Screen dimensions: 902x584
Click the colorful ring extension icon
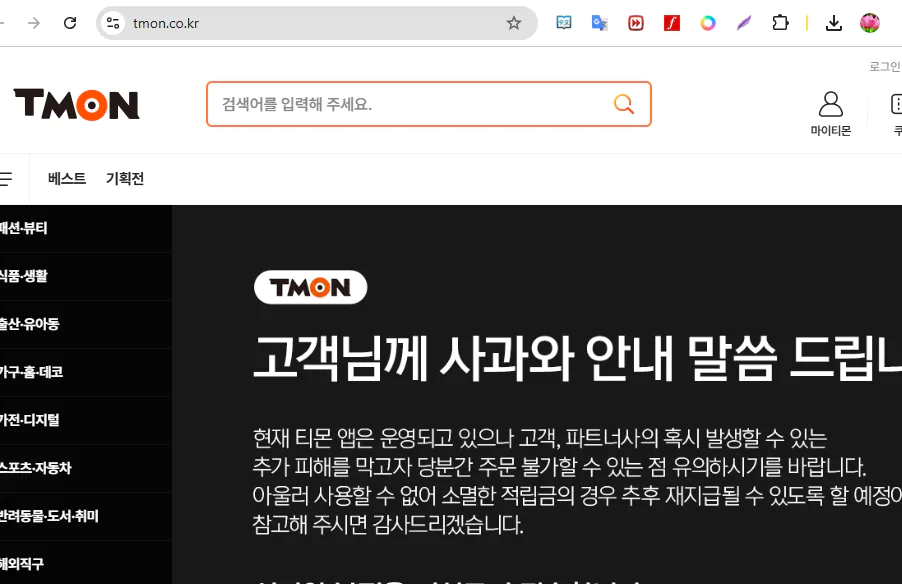pyautogui.click(x=708, y=23)
